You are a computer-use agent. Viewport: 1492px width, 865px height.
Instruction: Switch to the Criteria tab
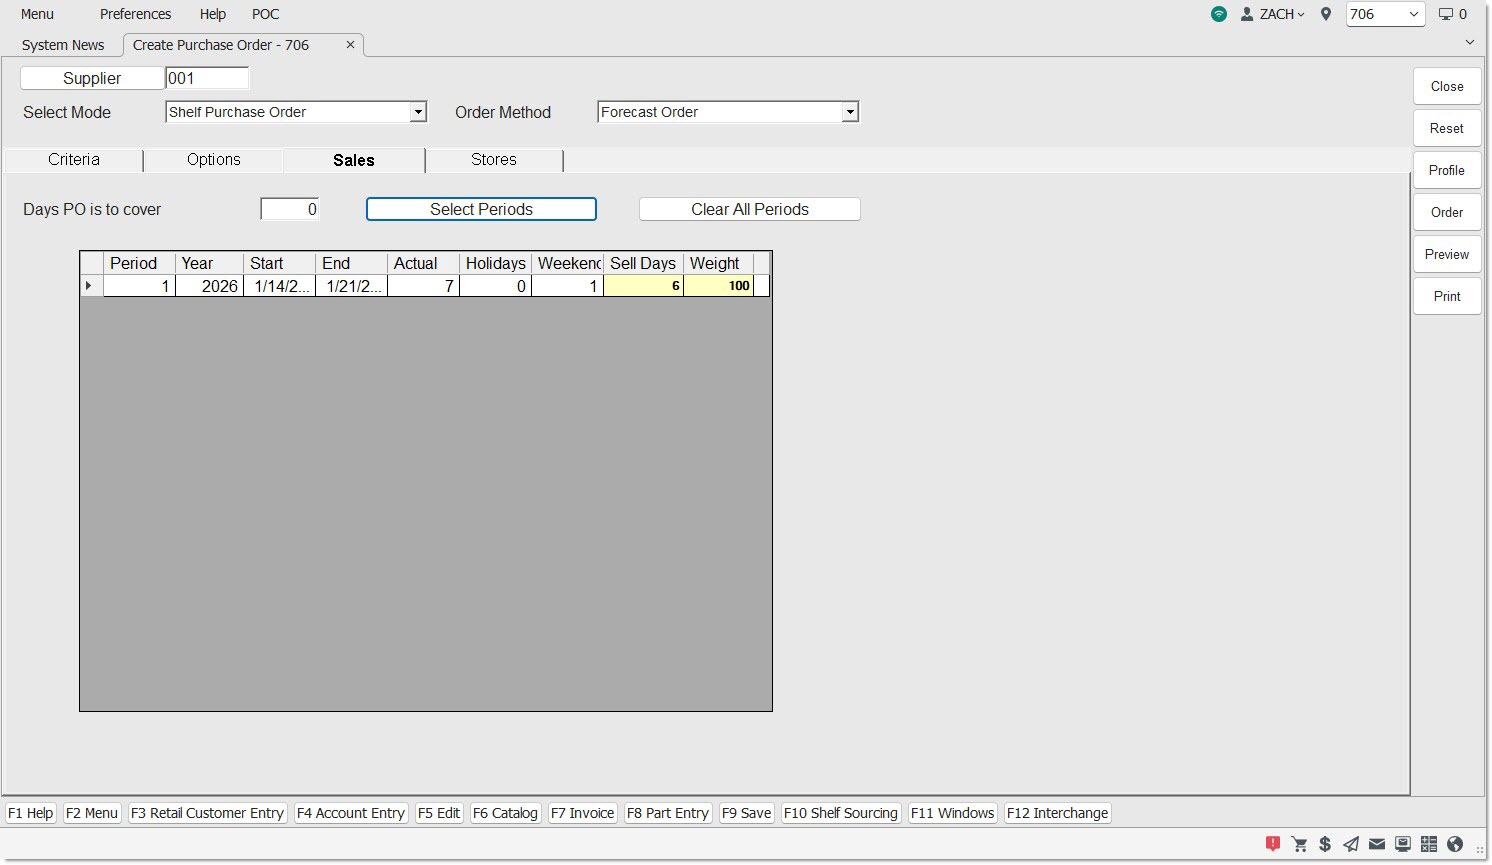tap(74, 160)
